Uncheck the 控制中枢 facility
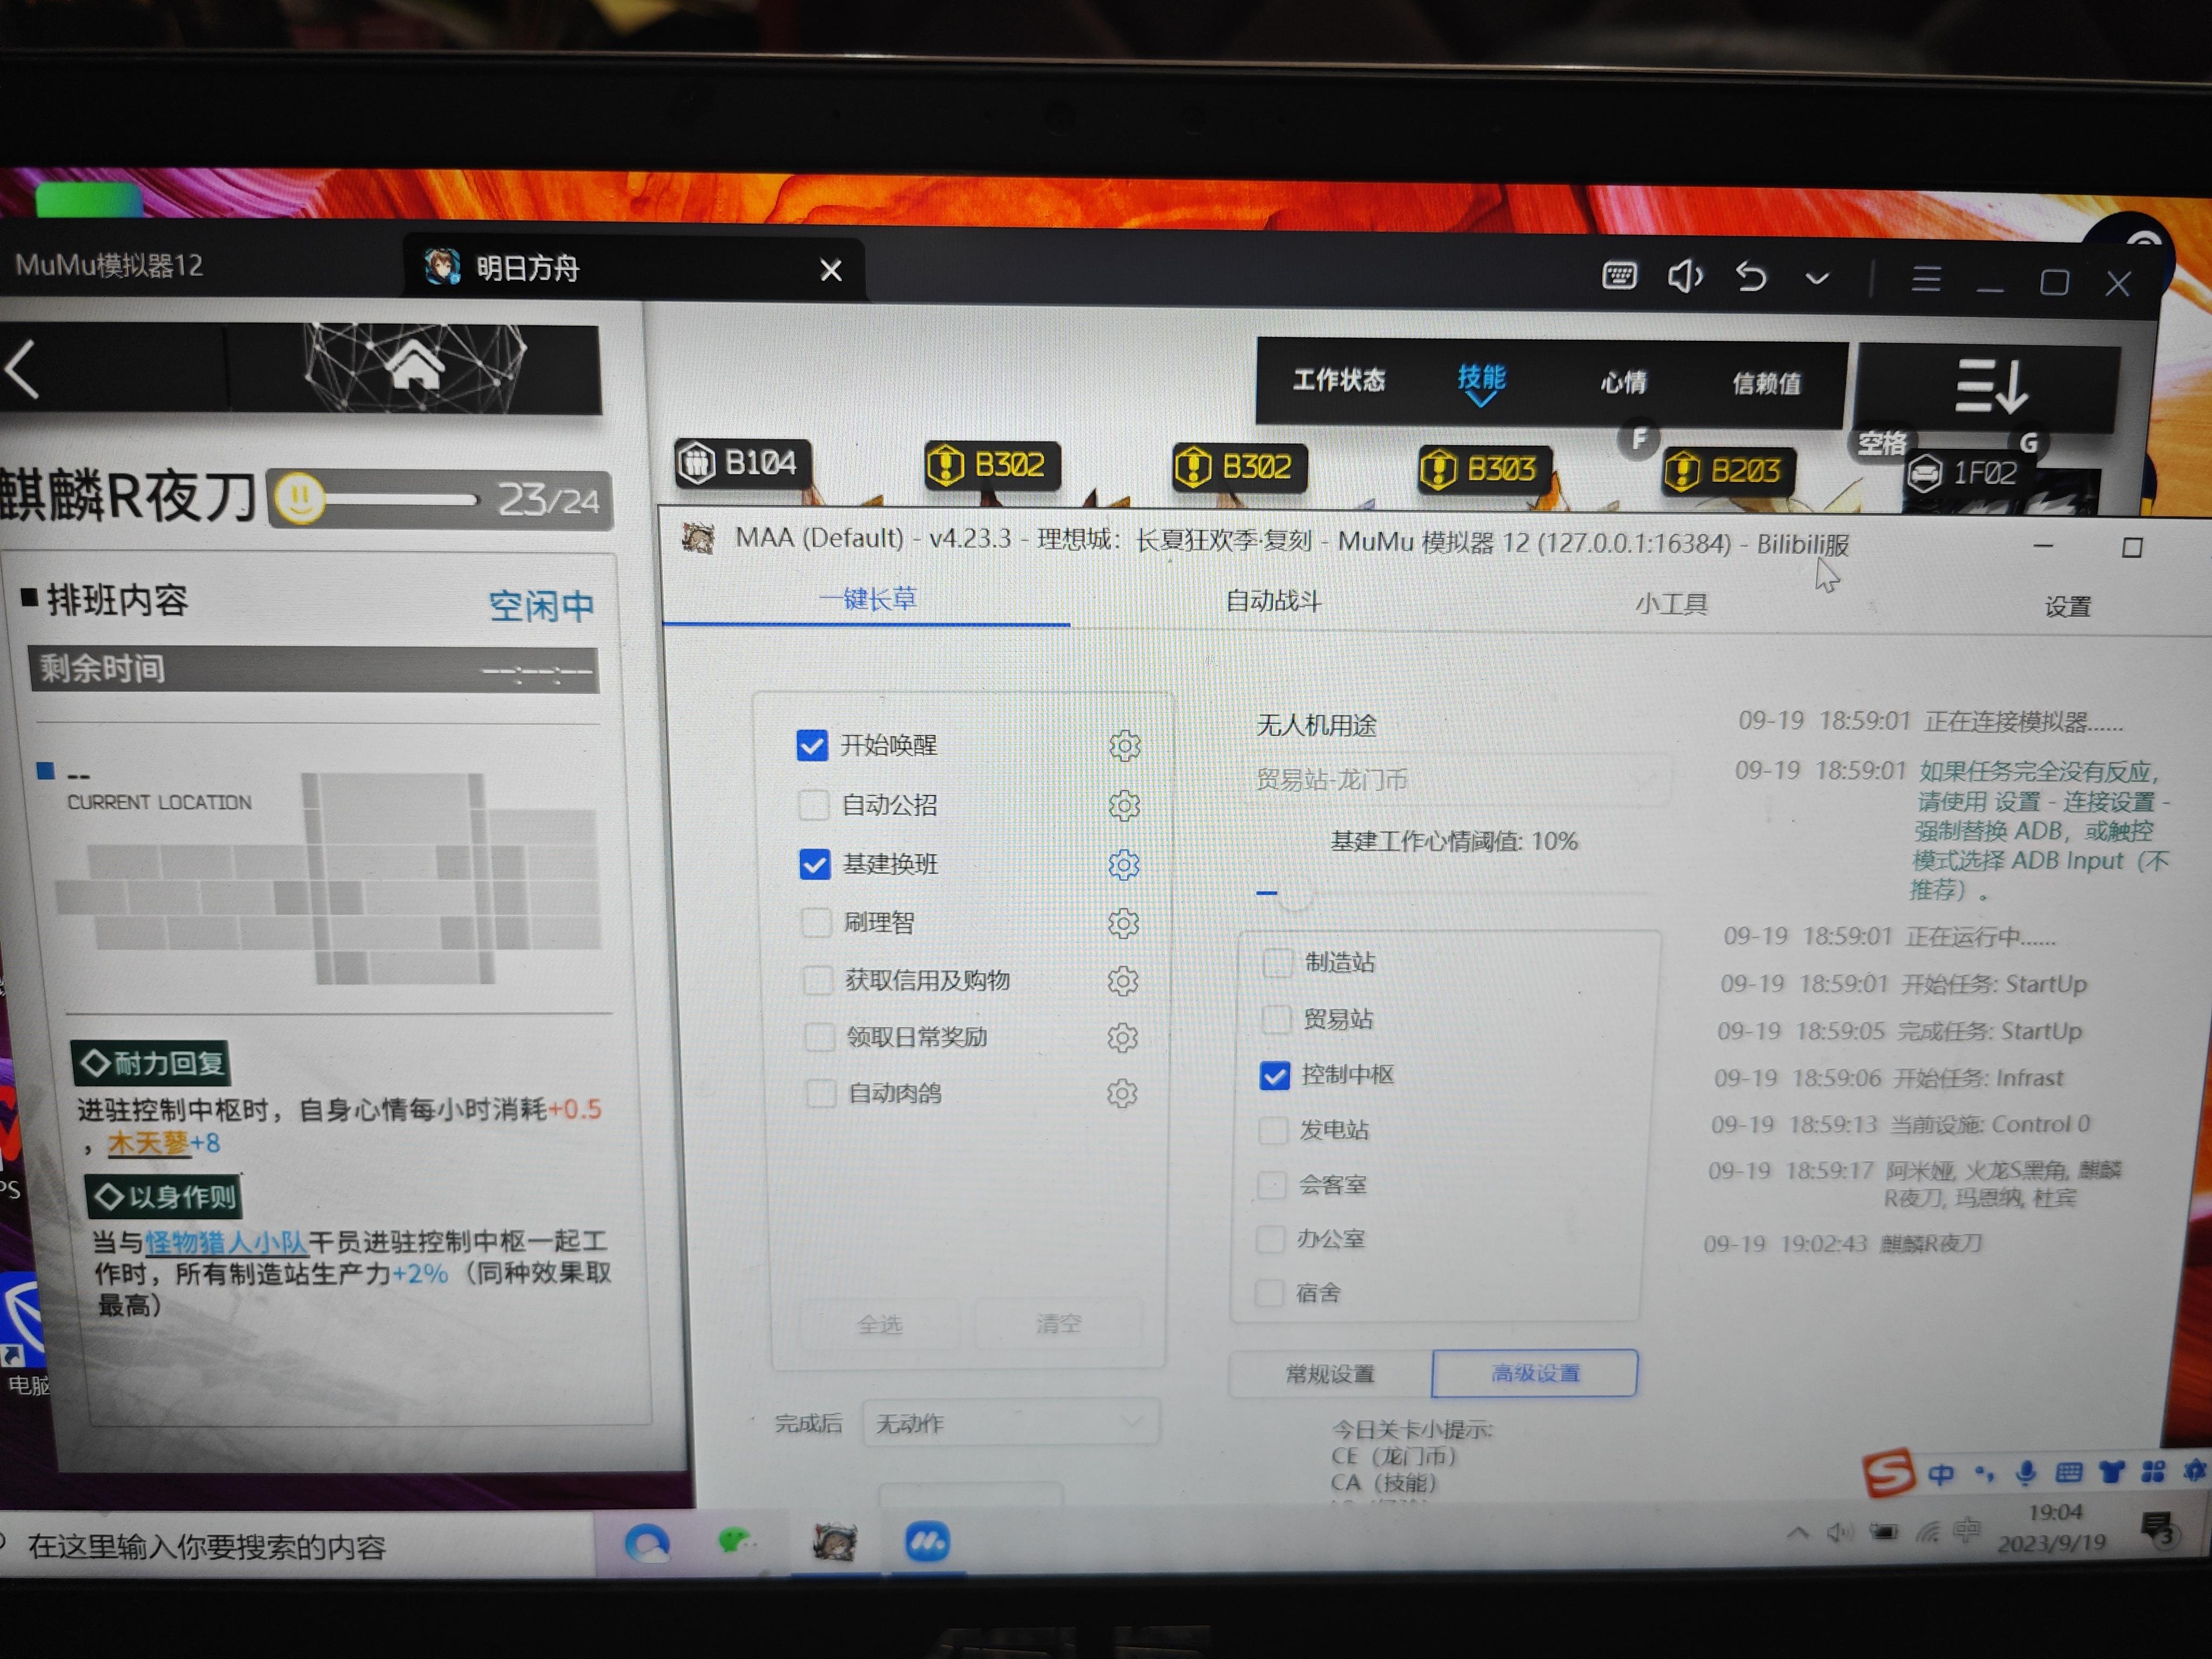 pos(1274,1075)
